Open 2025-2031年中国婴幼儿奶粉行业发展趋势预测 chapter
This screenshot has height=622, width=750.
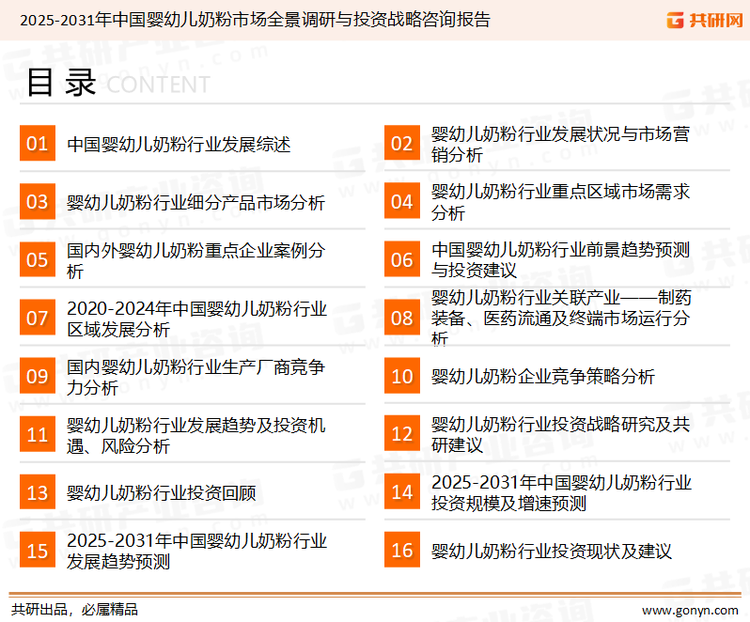click(196, 550)
